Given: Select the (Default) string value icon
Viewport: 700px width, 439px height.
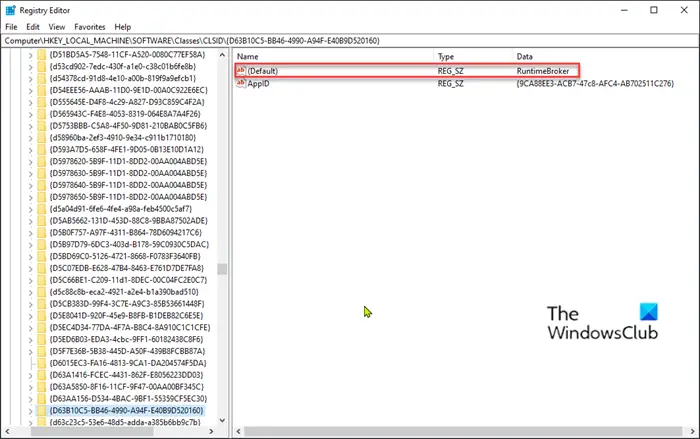Looking at the screenshot, I should pos(241,71).
